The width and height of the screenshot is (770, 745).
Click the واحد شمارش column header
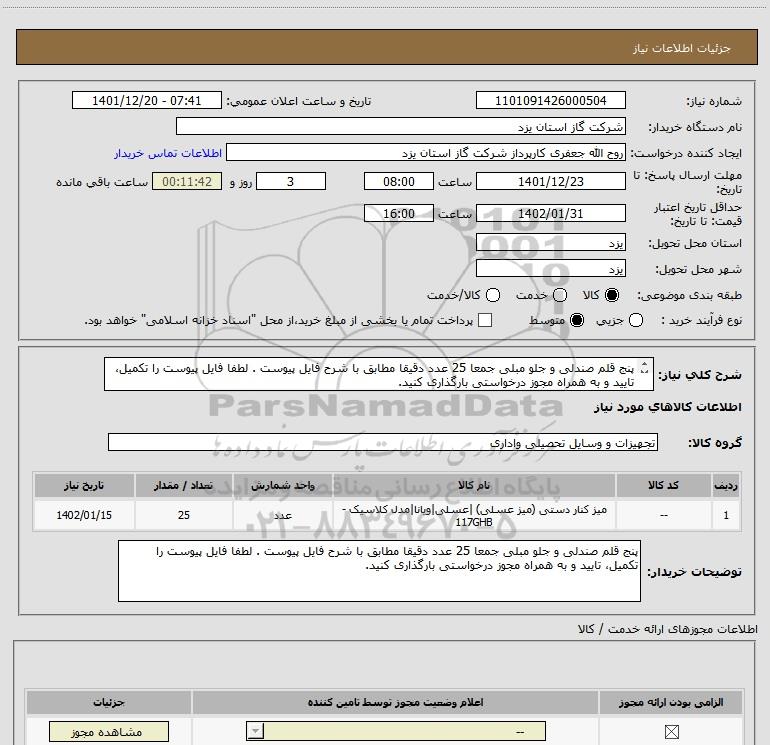[283, 485]
